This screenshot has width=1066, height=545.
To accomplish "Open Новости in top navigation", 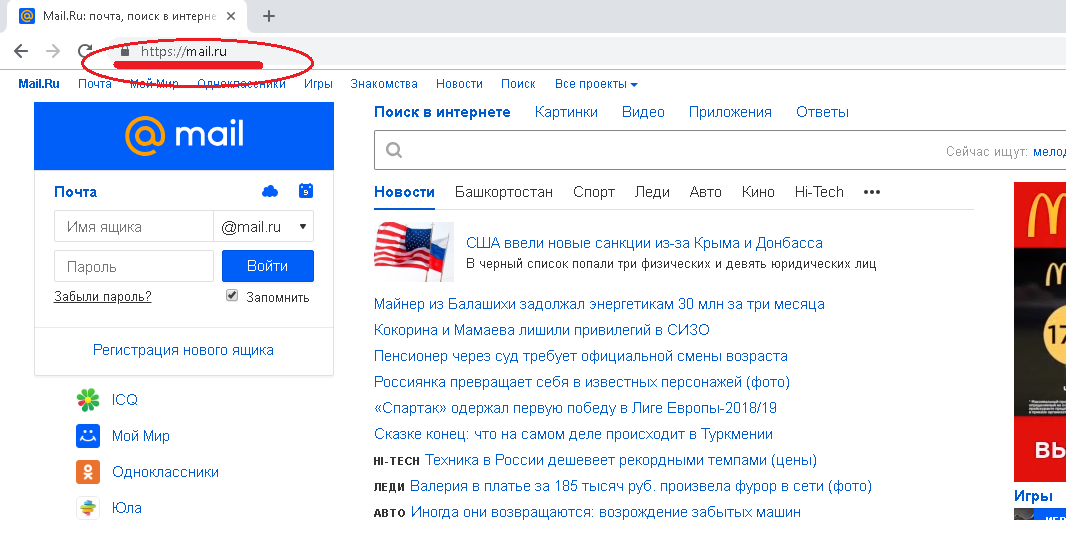I will (459, 84).
